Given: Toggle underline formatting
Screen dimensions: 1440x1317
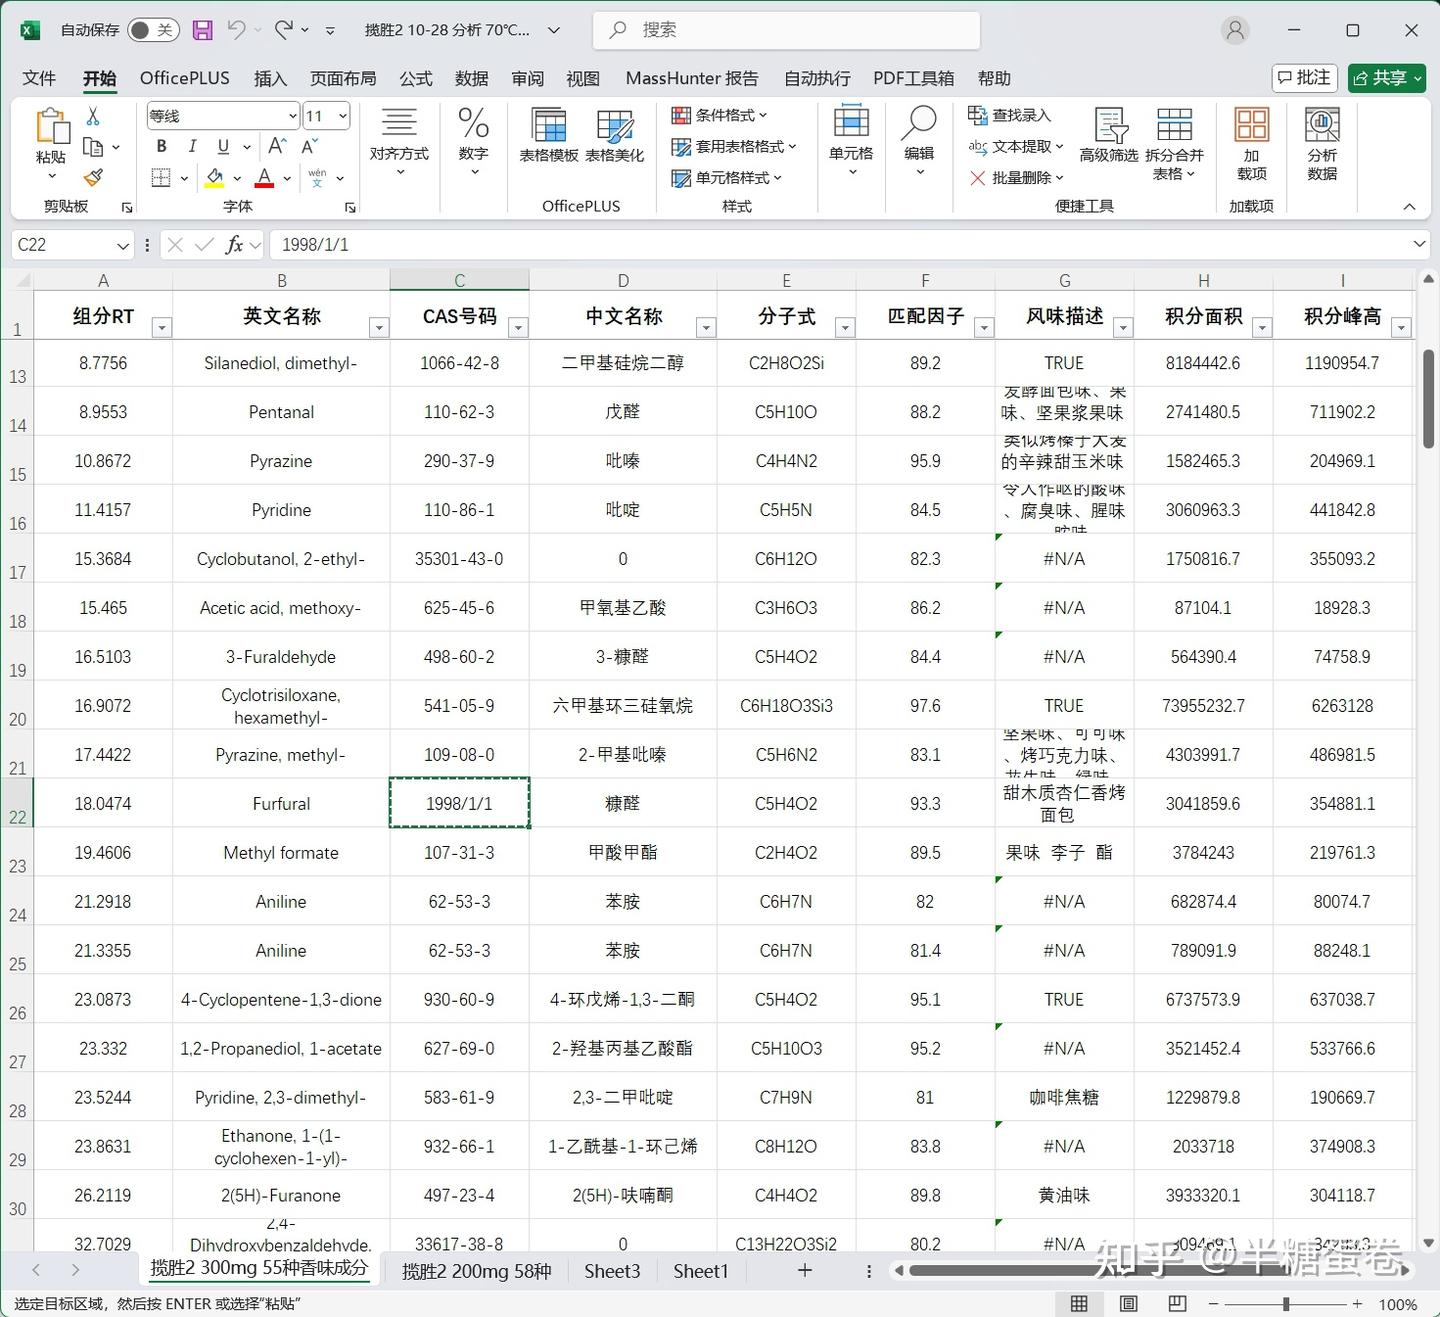Looking at the screenshot, I should tap(222, 146).
